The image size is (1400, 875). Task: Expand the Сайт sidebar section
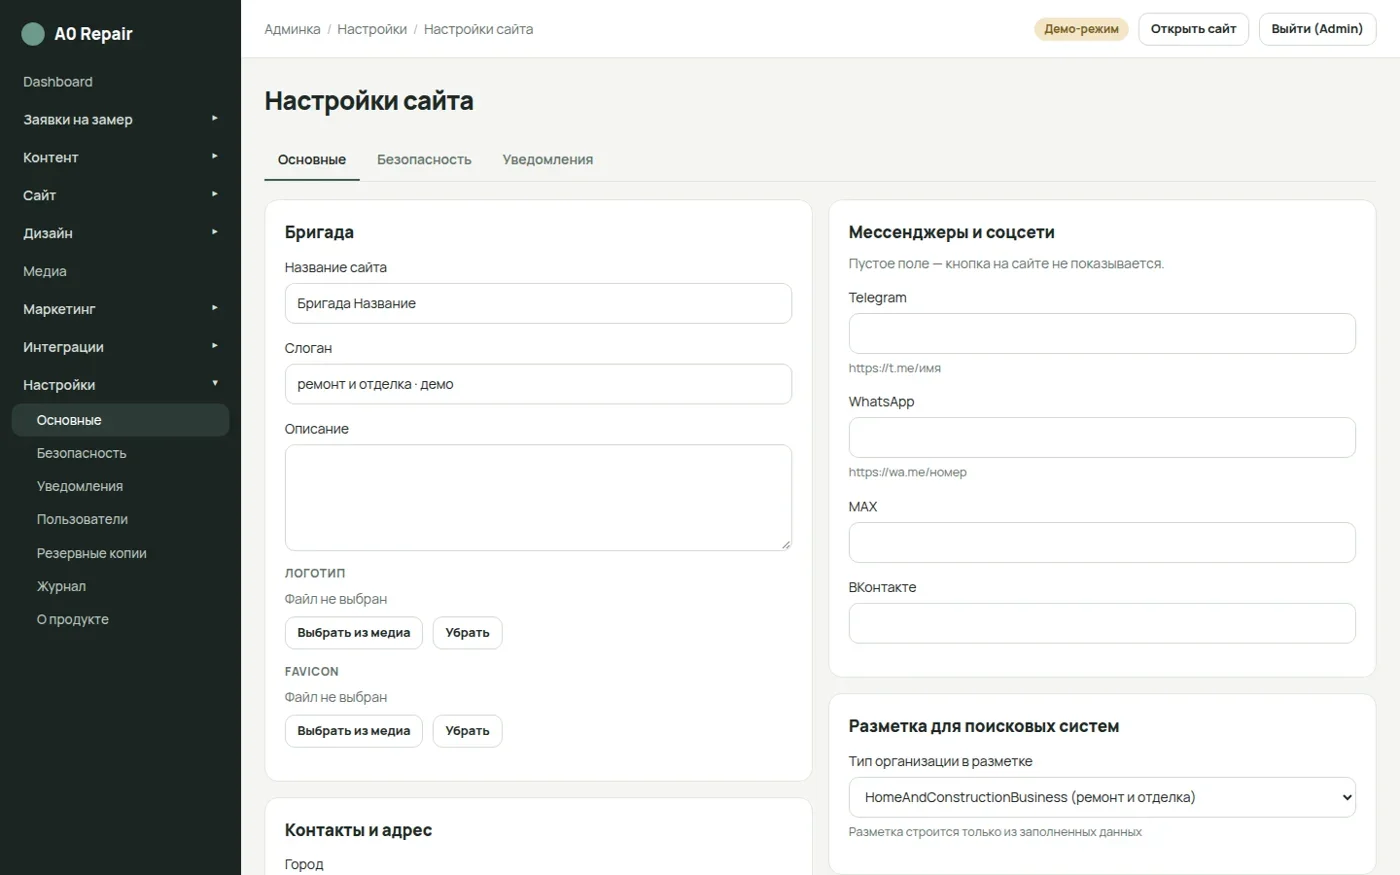120,195
